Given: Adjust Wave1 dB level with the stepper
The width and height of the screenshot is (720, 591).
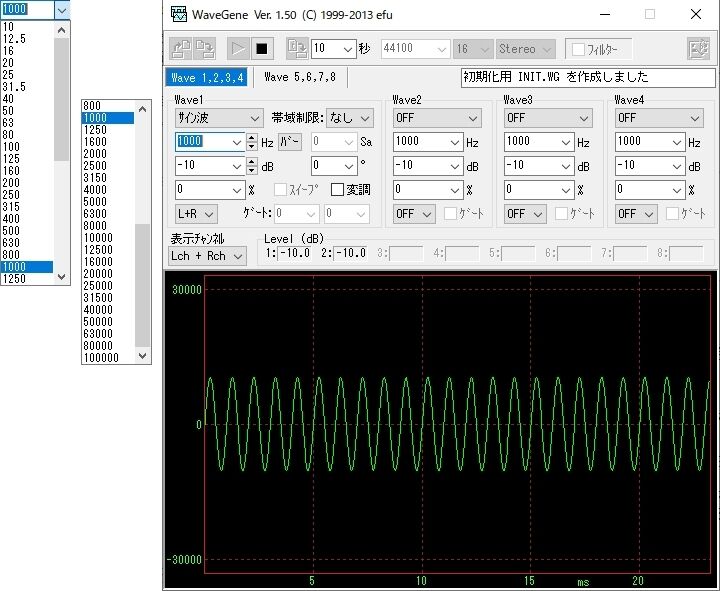Looking at the screenshot, I should coord(252,166).
